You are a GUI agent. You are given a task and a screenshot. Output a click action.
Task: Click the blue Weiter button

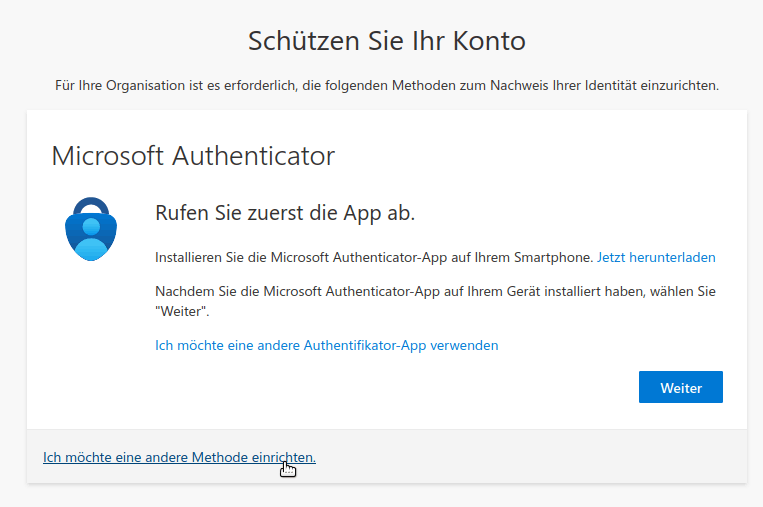(680, 387)
